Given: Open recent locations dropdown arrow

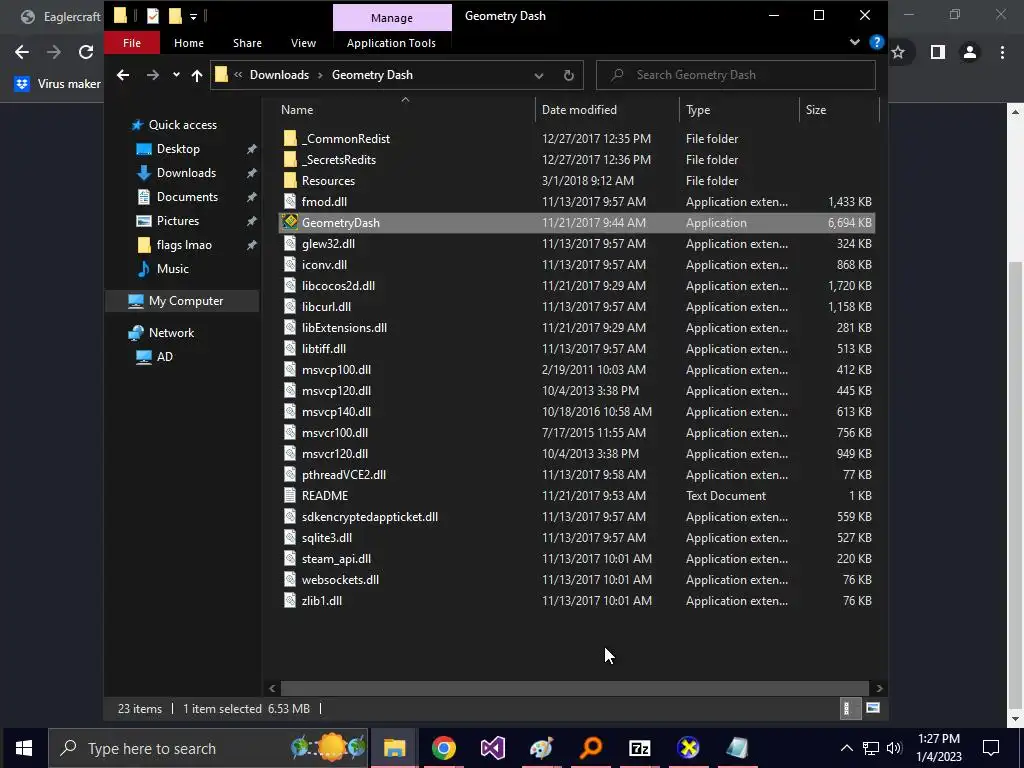Looking at the screenshot, I should coord(176,75).
